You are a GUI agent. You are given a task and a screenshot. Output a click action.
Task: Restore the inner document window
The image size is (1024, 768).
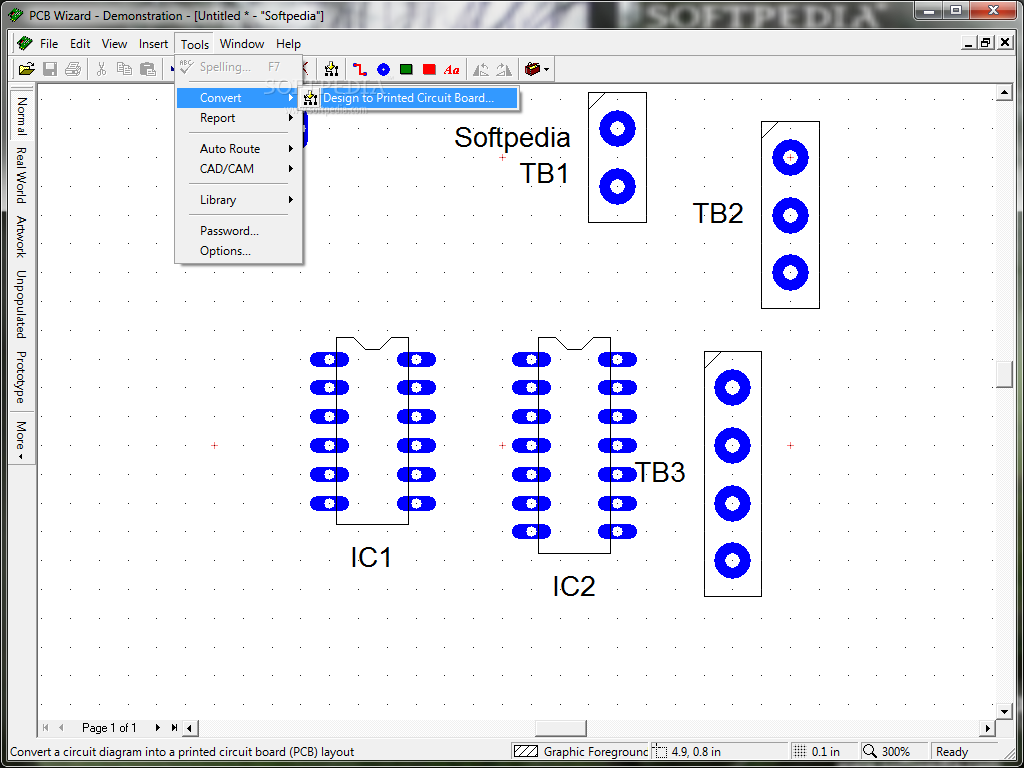[986, 43]
